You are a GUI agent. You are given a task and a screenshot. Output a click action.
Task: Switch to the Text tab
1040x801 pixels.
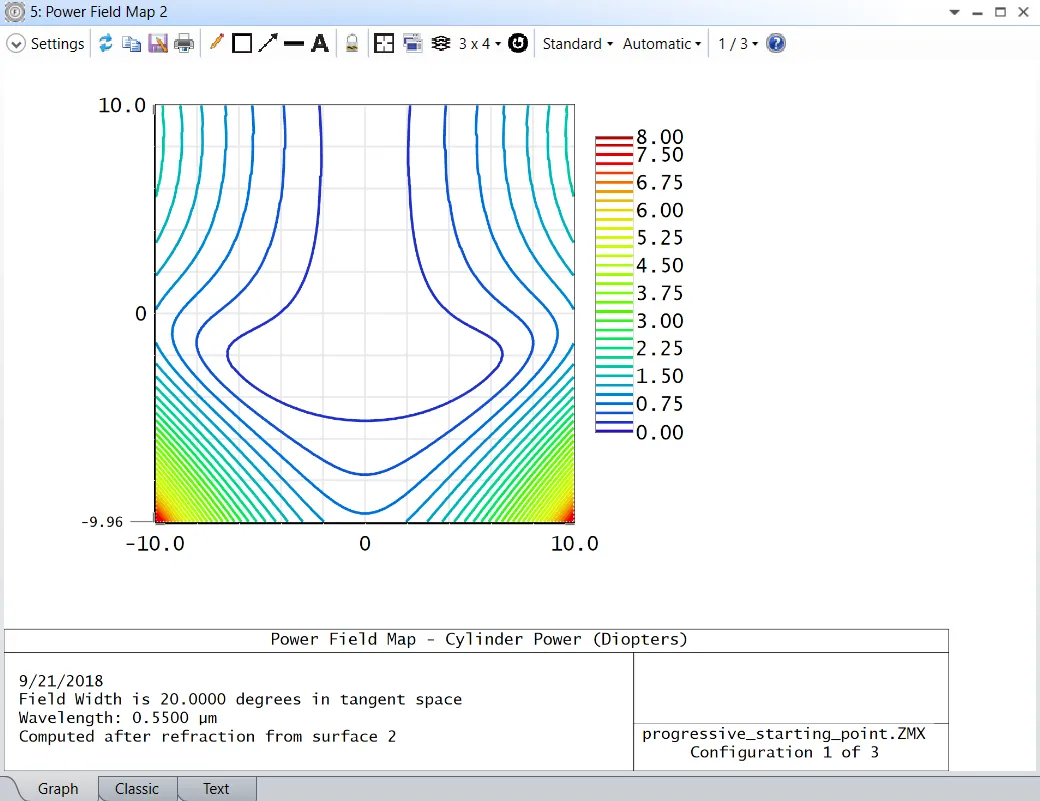[x=216, y=789]
